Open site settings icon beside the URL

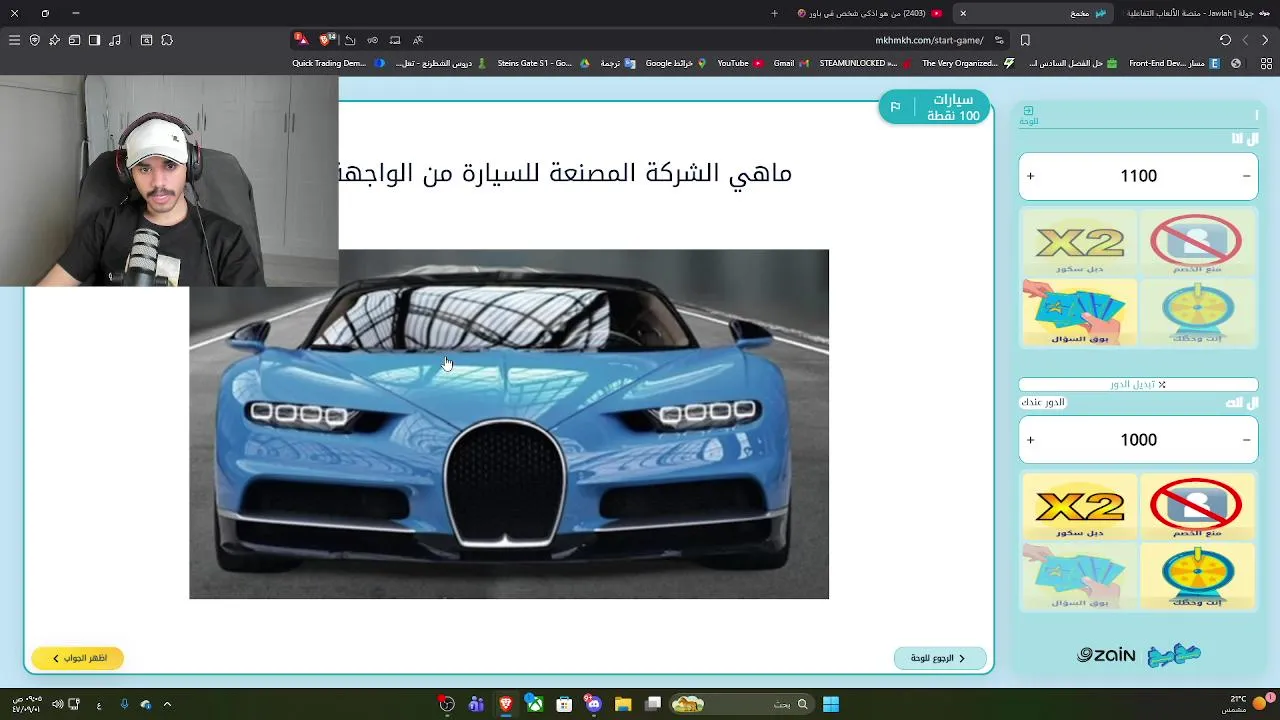point(999,40)
